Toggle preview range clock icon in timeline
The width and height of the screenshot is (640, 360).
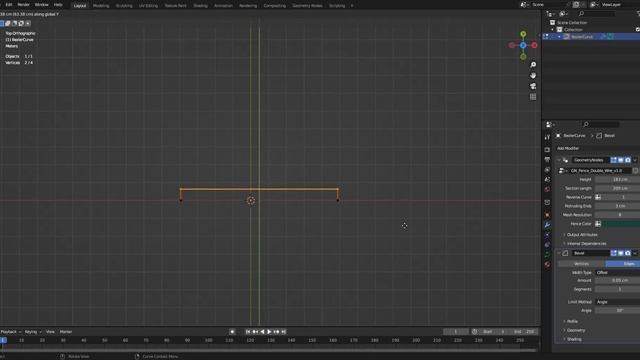coord(474,332)
